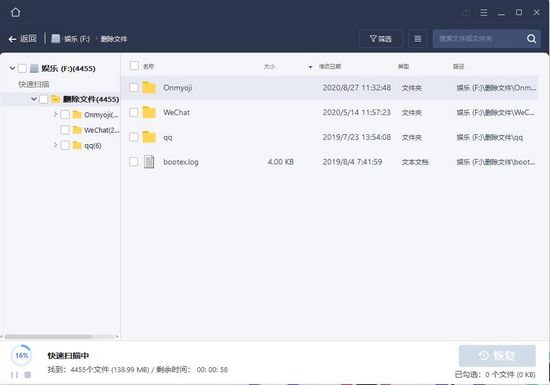Click the 快速扫描 label in tree
The height and width of the screenshot is (385, 550).
(34, 84)
